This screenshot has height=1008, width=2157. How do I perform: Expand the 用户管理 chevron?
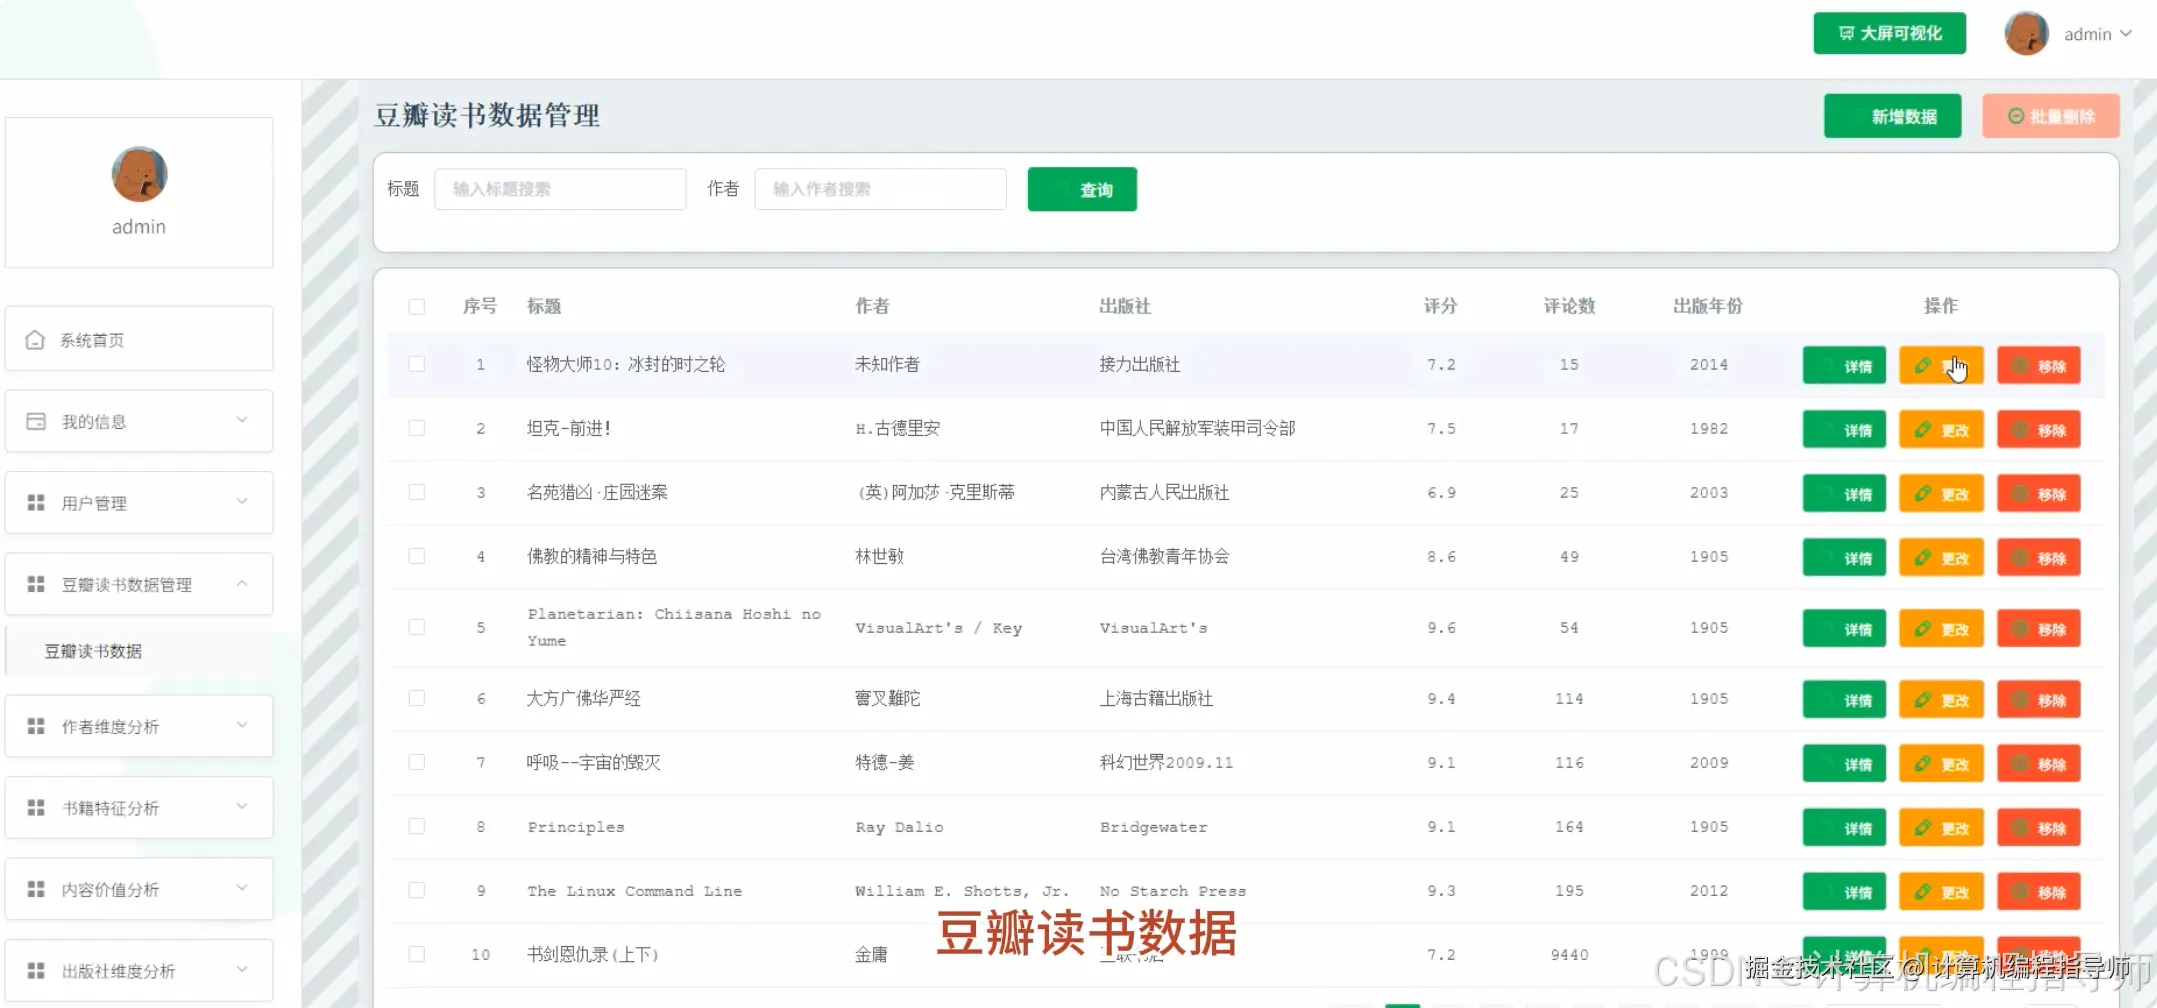point(242,501)
